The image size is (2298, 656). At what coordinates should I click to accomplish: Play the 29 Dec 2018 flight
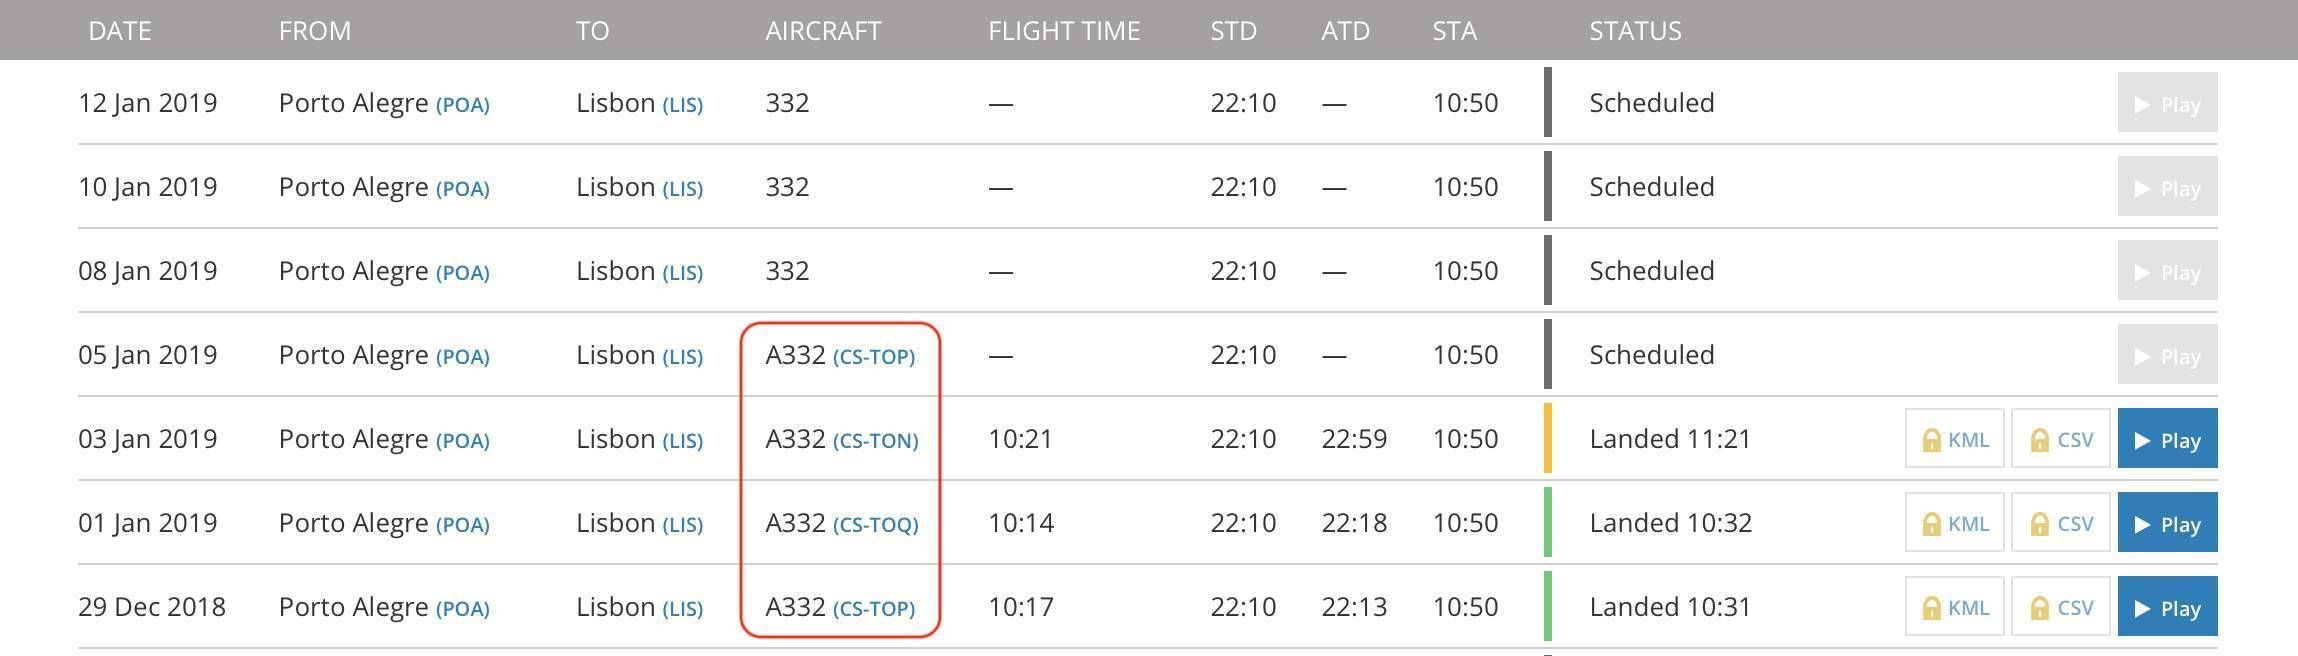click(x=2167, y=606)
